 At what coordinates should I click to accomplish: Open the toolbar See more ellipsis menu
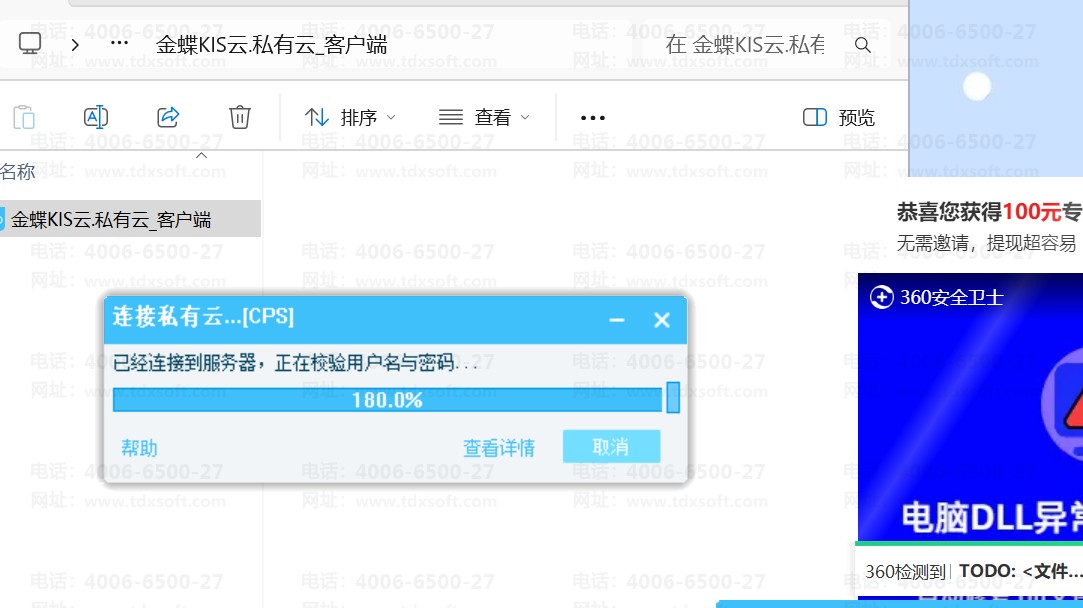(593, 117)
